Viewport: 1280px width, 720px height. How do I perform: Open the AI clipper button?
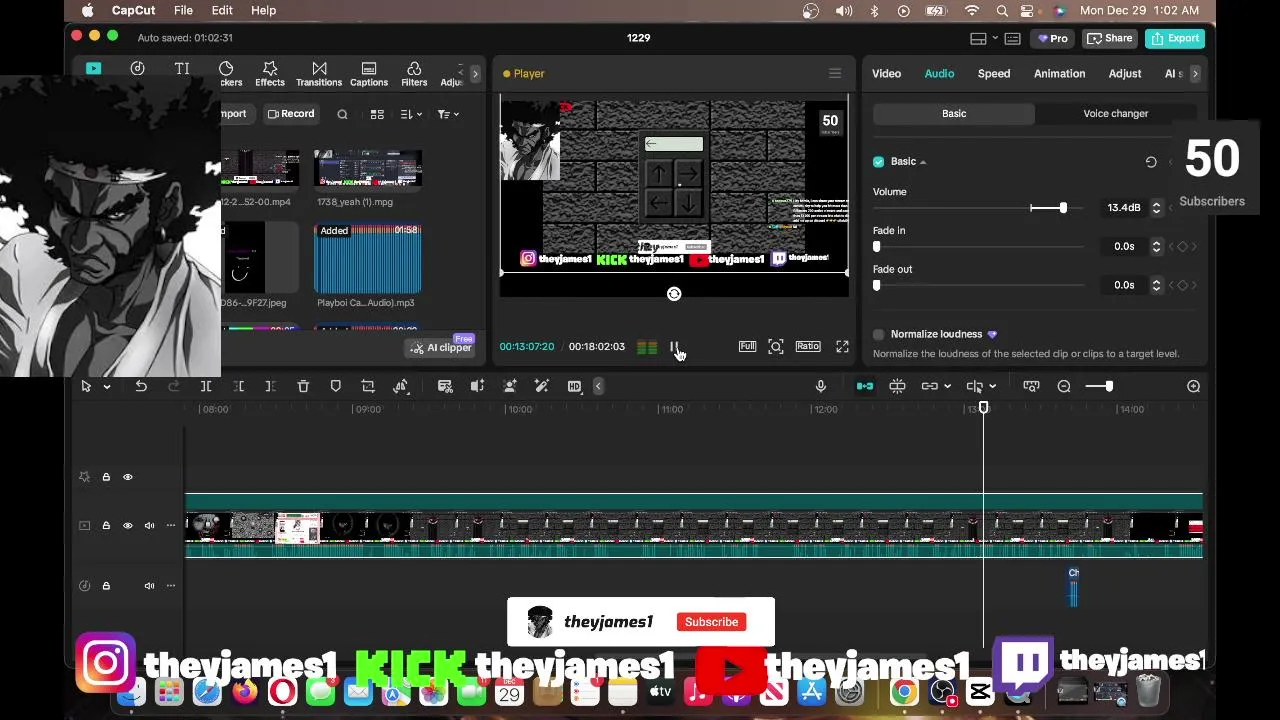441,348
